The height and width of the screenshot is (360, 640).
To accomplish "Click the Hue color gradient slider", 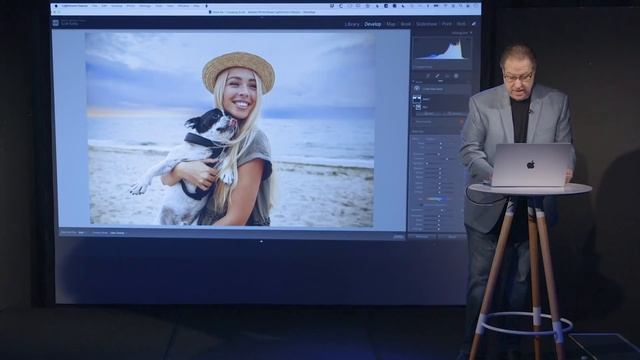I will coord(437,199).
